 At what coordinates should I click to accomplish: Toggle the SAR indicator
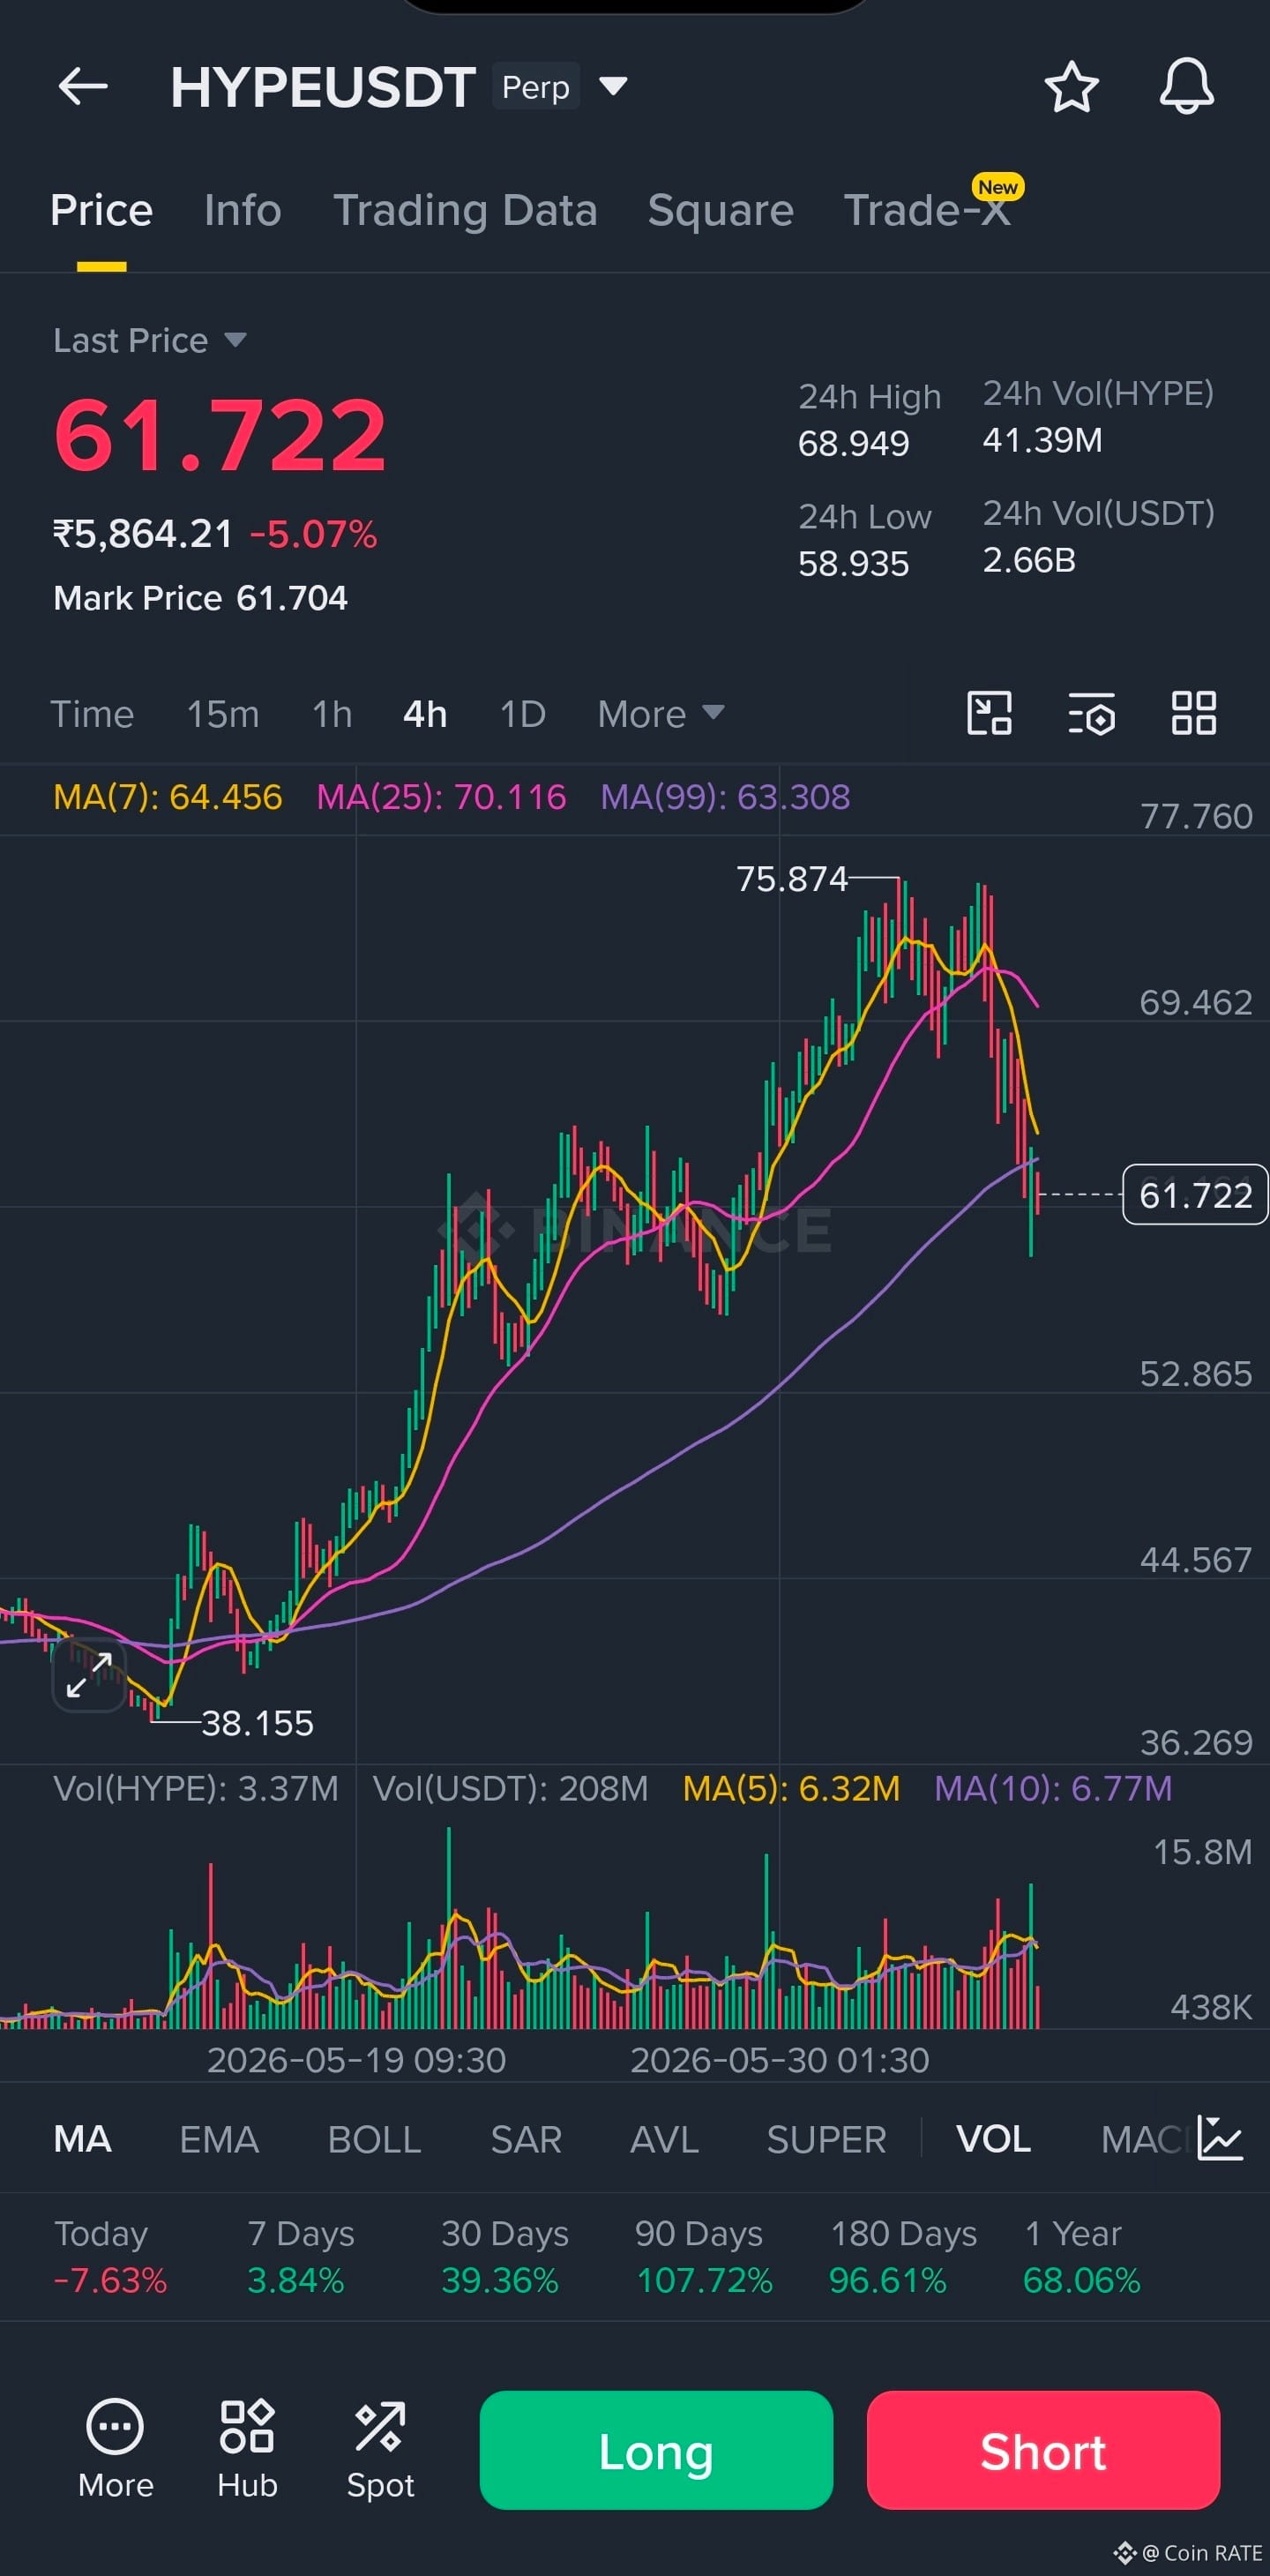click(525, 2139)
